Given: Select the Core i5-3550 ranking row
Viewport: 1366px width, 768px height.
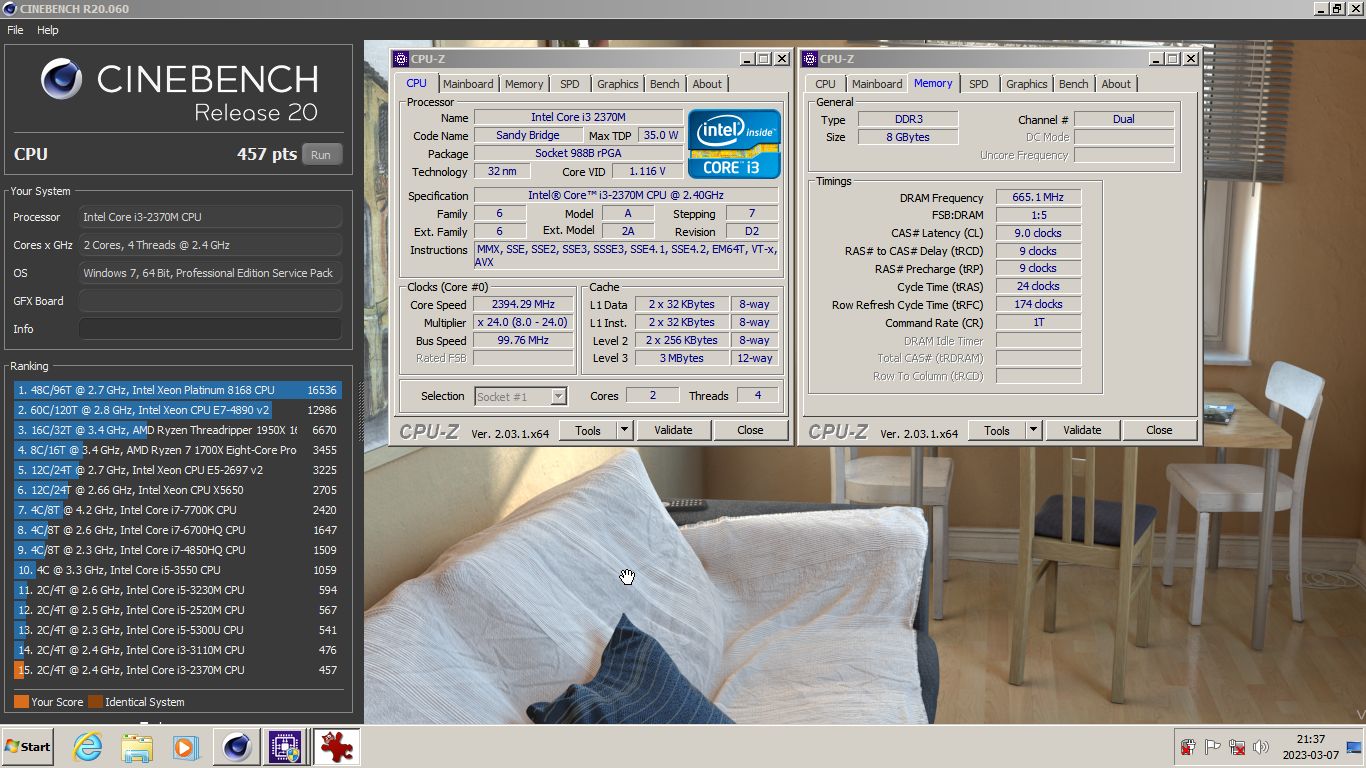Looking at the screenshot, I should [178, 570].
